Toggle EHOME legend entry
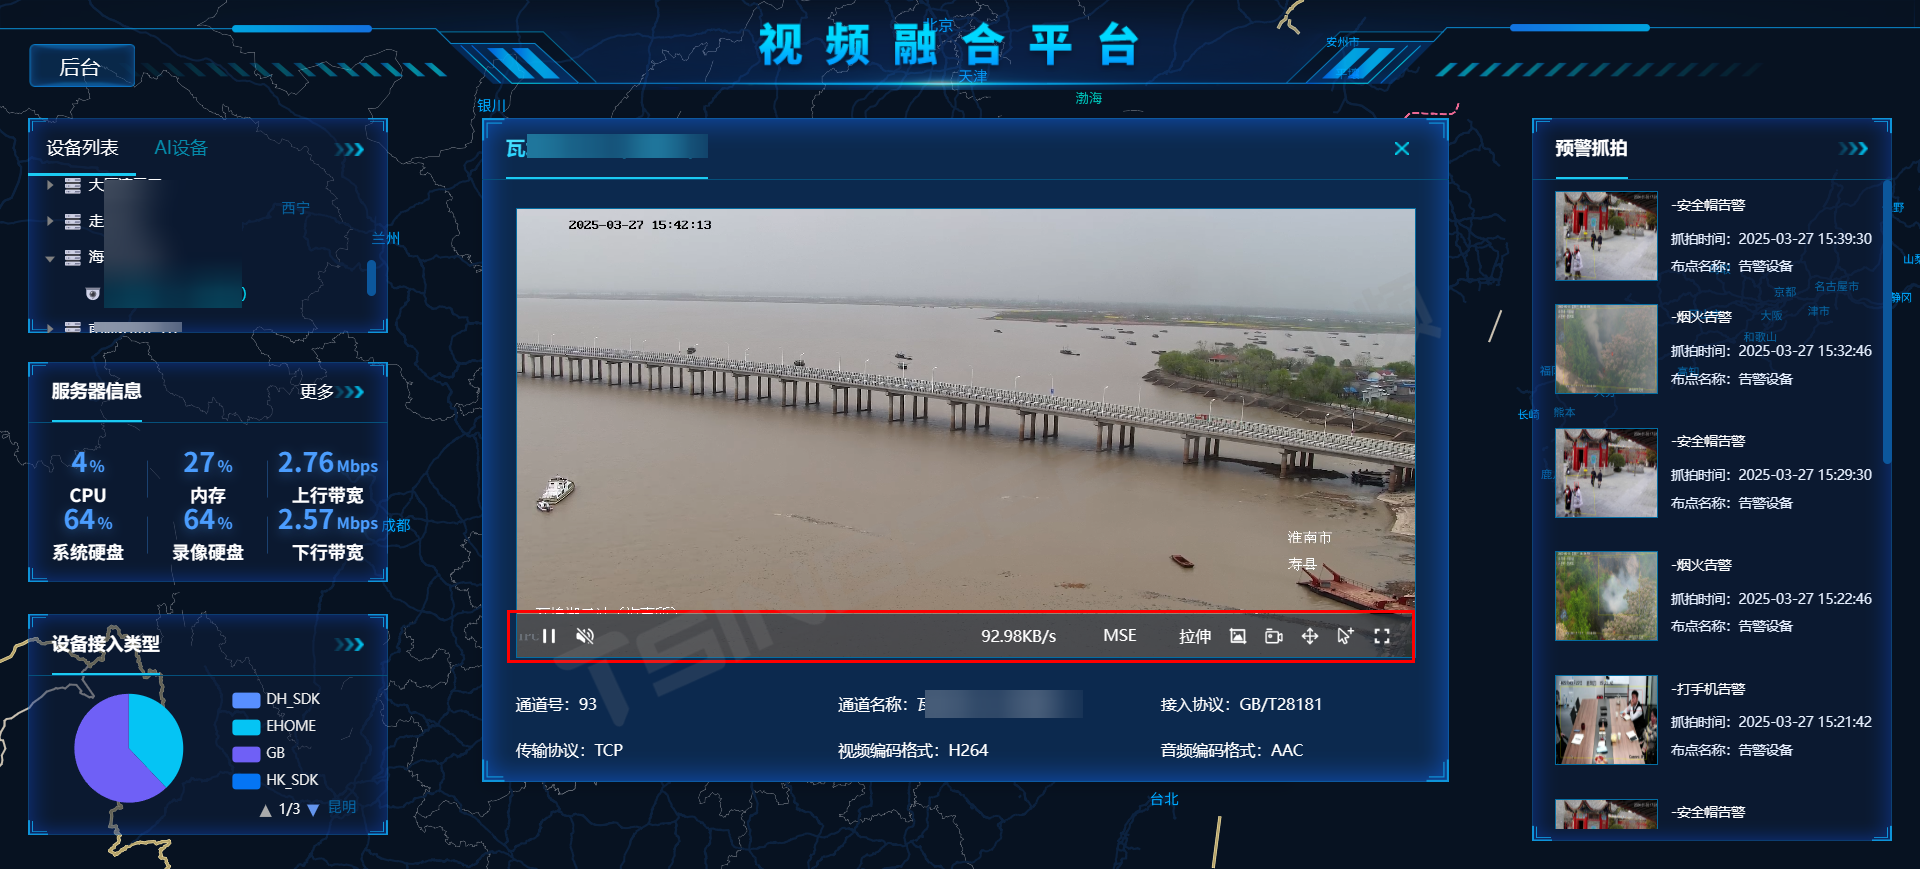The width and height of the screenshot is (1920, 869). click(274, 726)
